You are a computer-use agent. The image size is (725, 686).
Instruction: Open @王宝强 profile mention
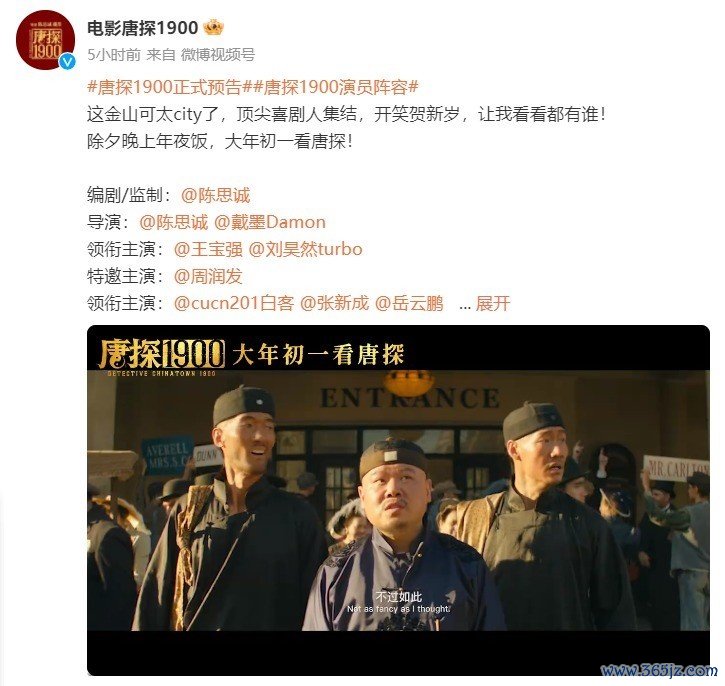coord(208,250)
